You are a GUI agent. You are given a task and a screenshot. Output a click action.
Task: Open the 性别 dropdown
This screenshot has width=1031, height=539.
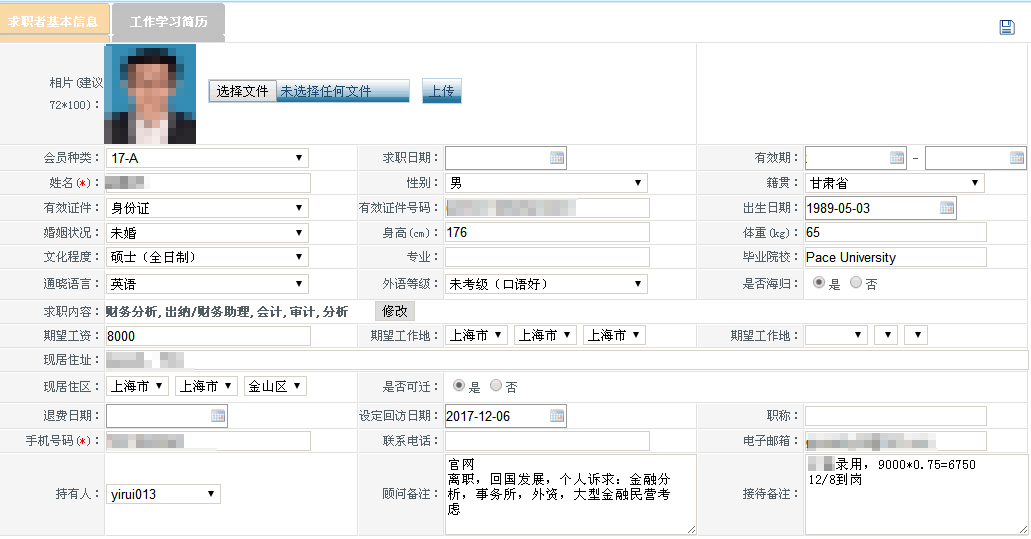coord(546,183)
